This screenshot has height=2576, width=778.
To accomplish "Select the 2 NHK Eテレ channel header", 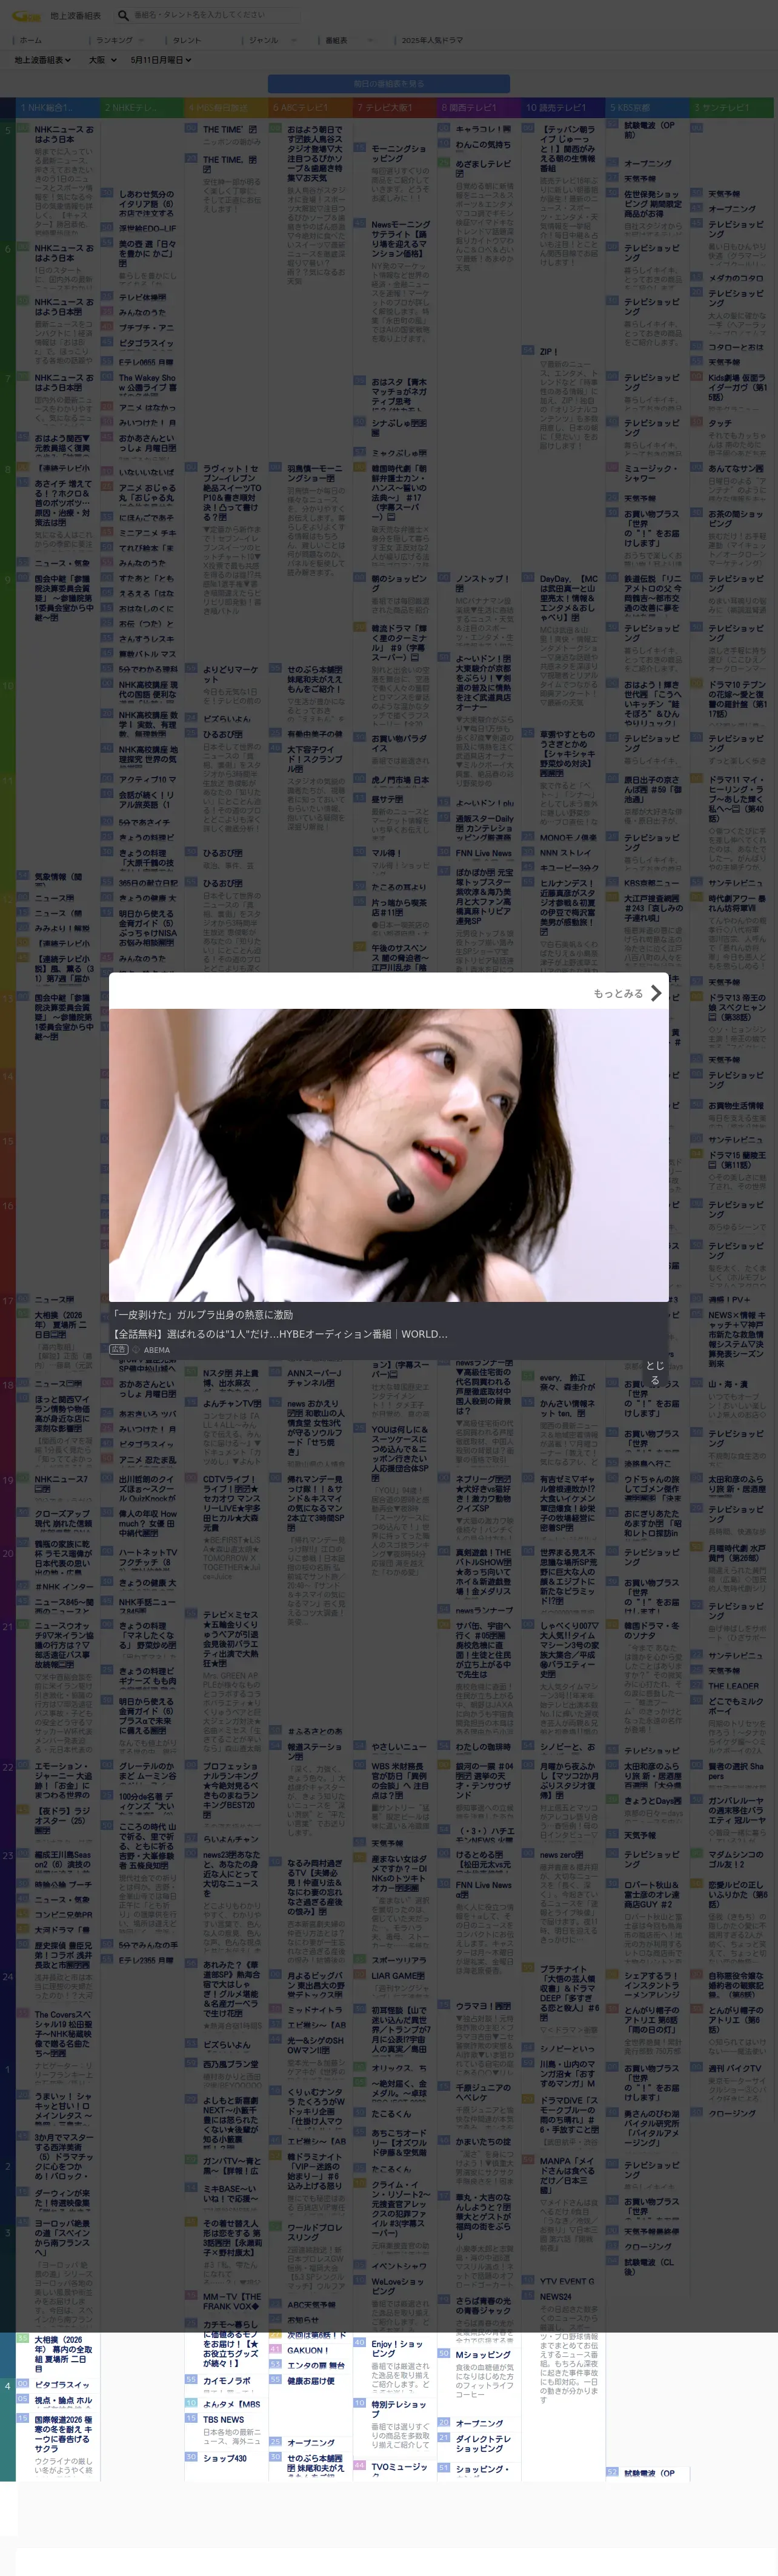I will pyautogui.click(x=141, y=108).
